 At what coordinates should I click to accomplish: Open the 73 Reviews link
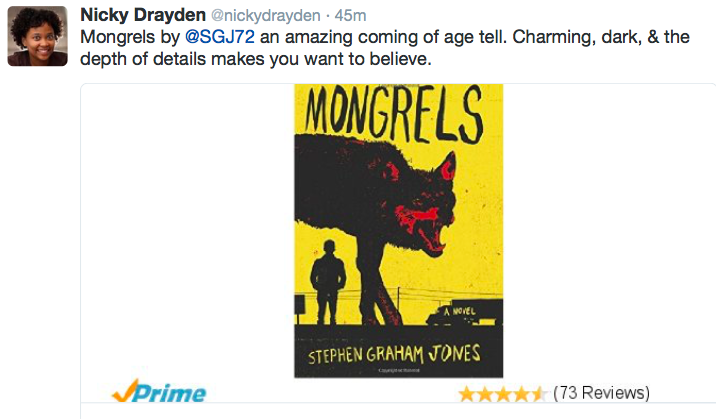[601, 392]
